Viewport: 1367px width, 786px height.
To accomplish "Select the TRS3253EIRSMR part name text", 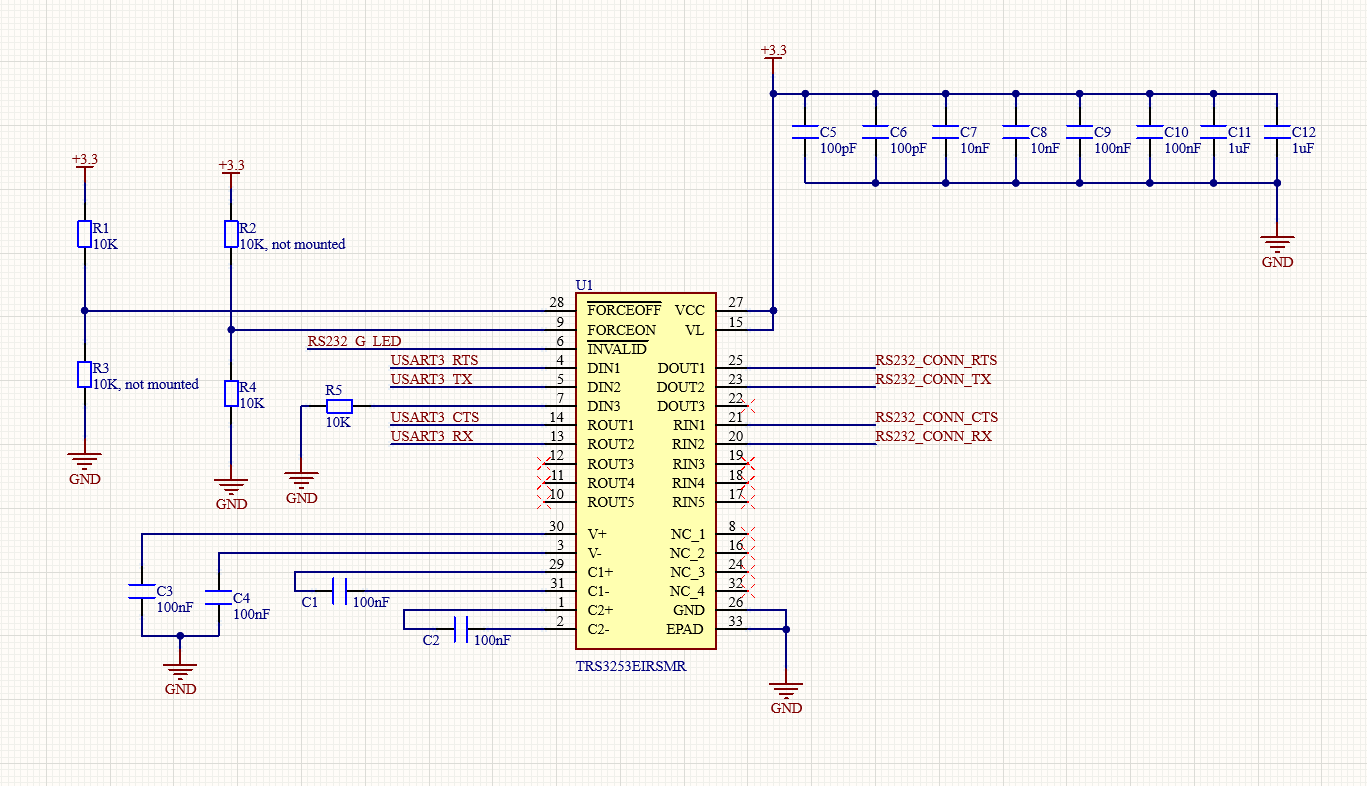I will coord(631,666).
